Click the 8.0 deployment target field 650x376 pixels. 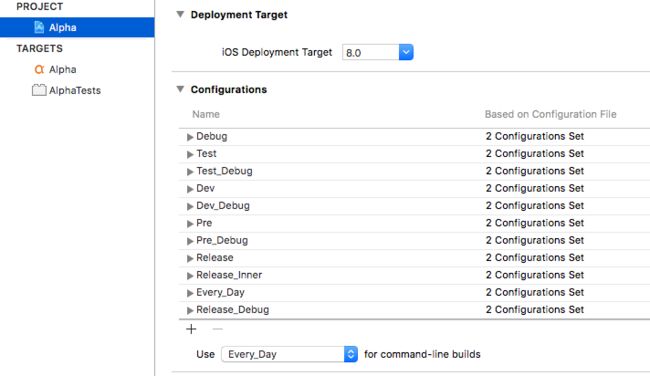(x=371, y=53)
